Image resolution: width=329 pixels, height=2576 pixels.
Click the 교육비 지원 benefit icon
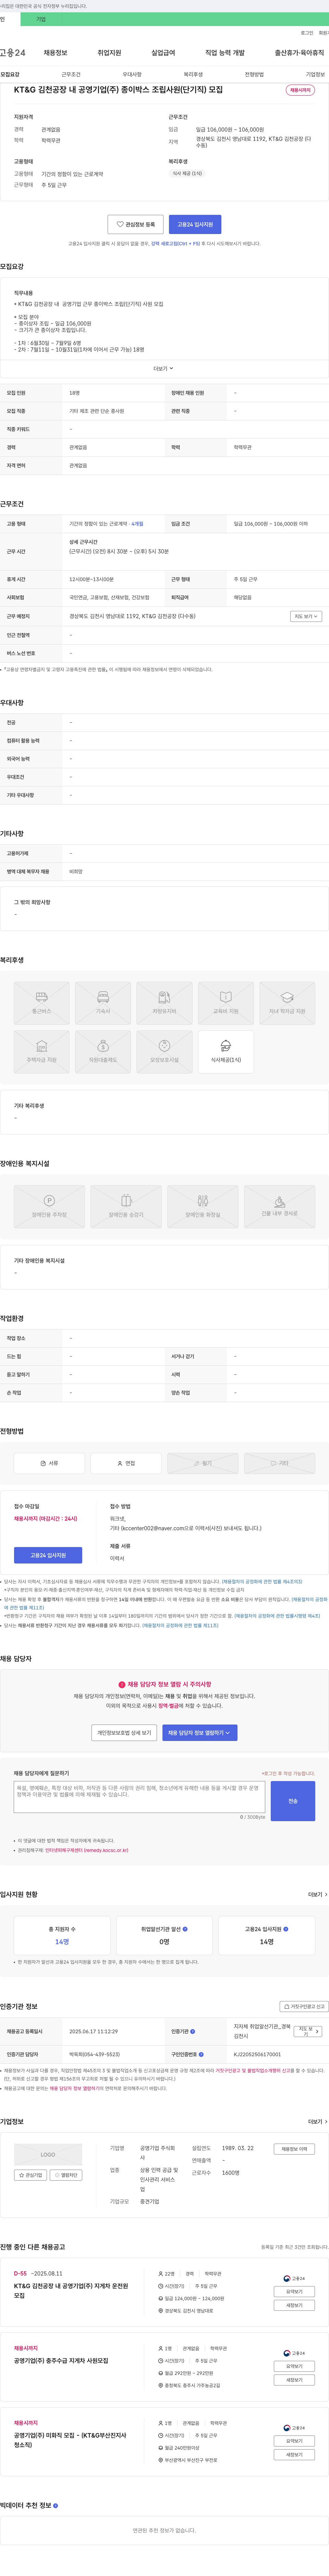click(226, 1003)
